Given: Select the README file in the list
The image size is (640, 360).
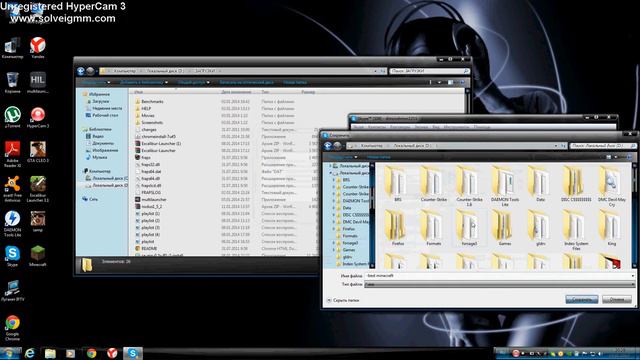Looking at the screenshot, I should [x=149, y=249].
